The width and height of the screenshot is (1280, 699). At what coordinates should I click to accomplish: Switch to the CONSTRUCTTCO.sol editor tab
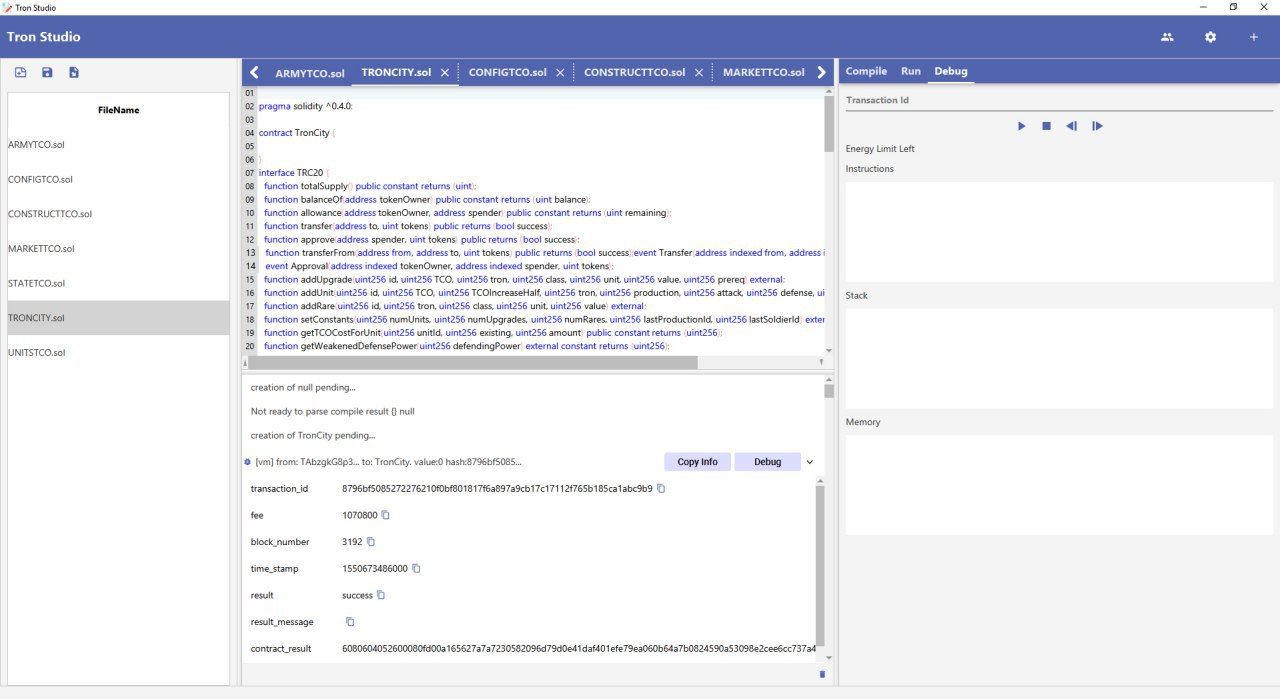(634, 73)
